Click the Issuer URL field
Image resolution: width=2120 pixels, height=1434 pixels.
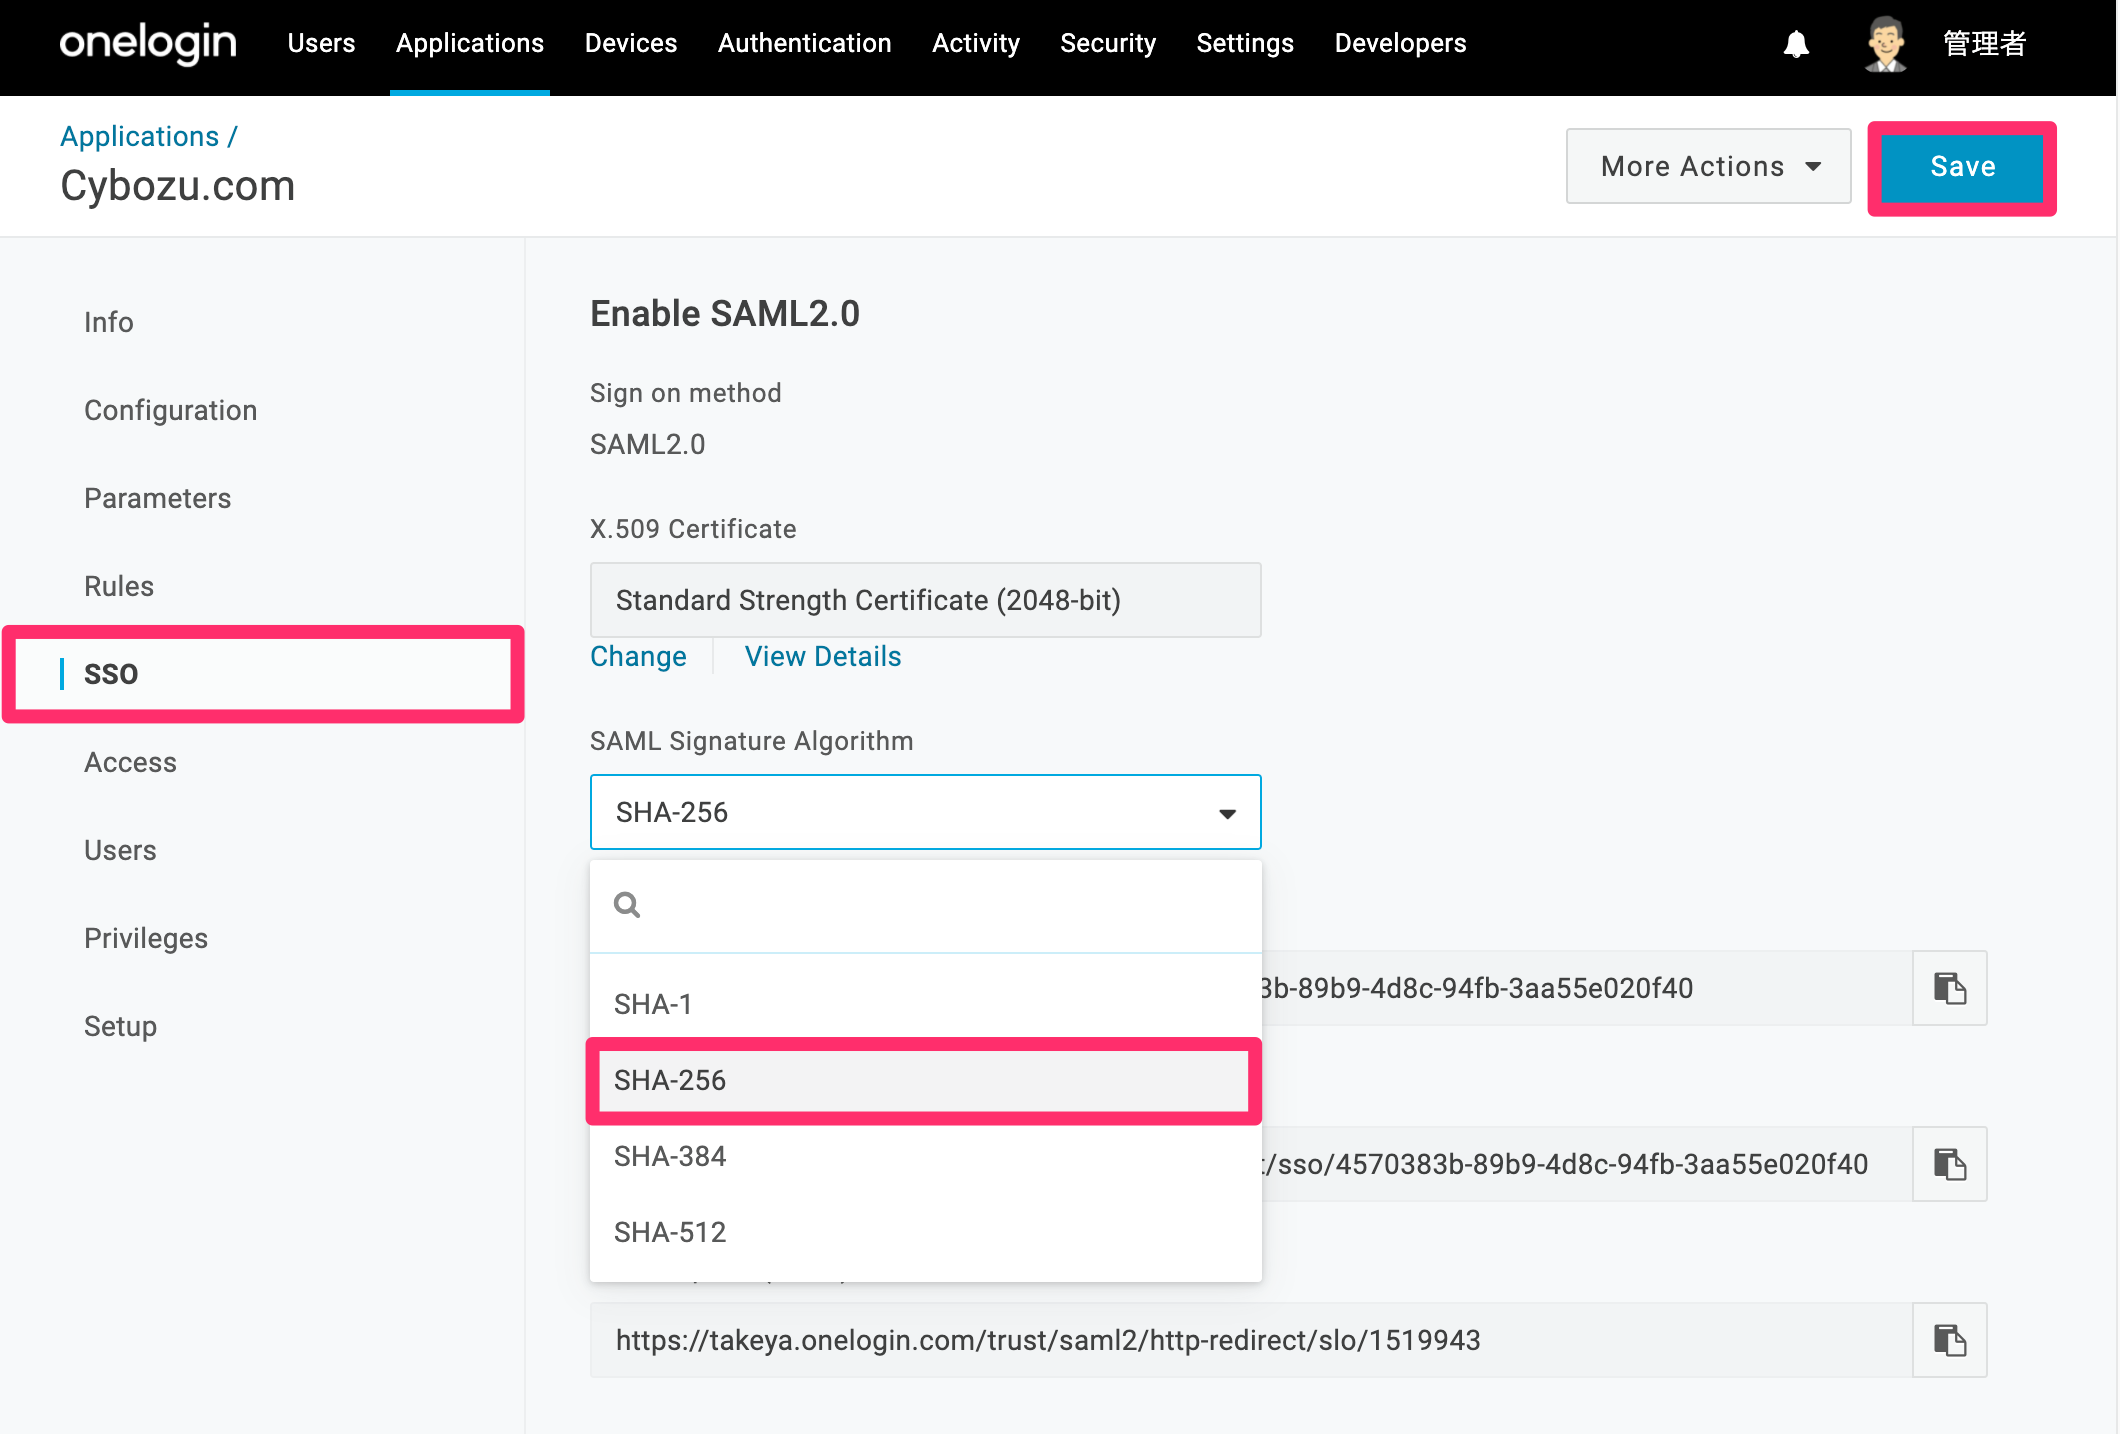(1587, 988)
